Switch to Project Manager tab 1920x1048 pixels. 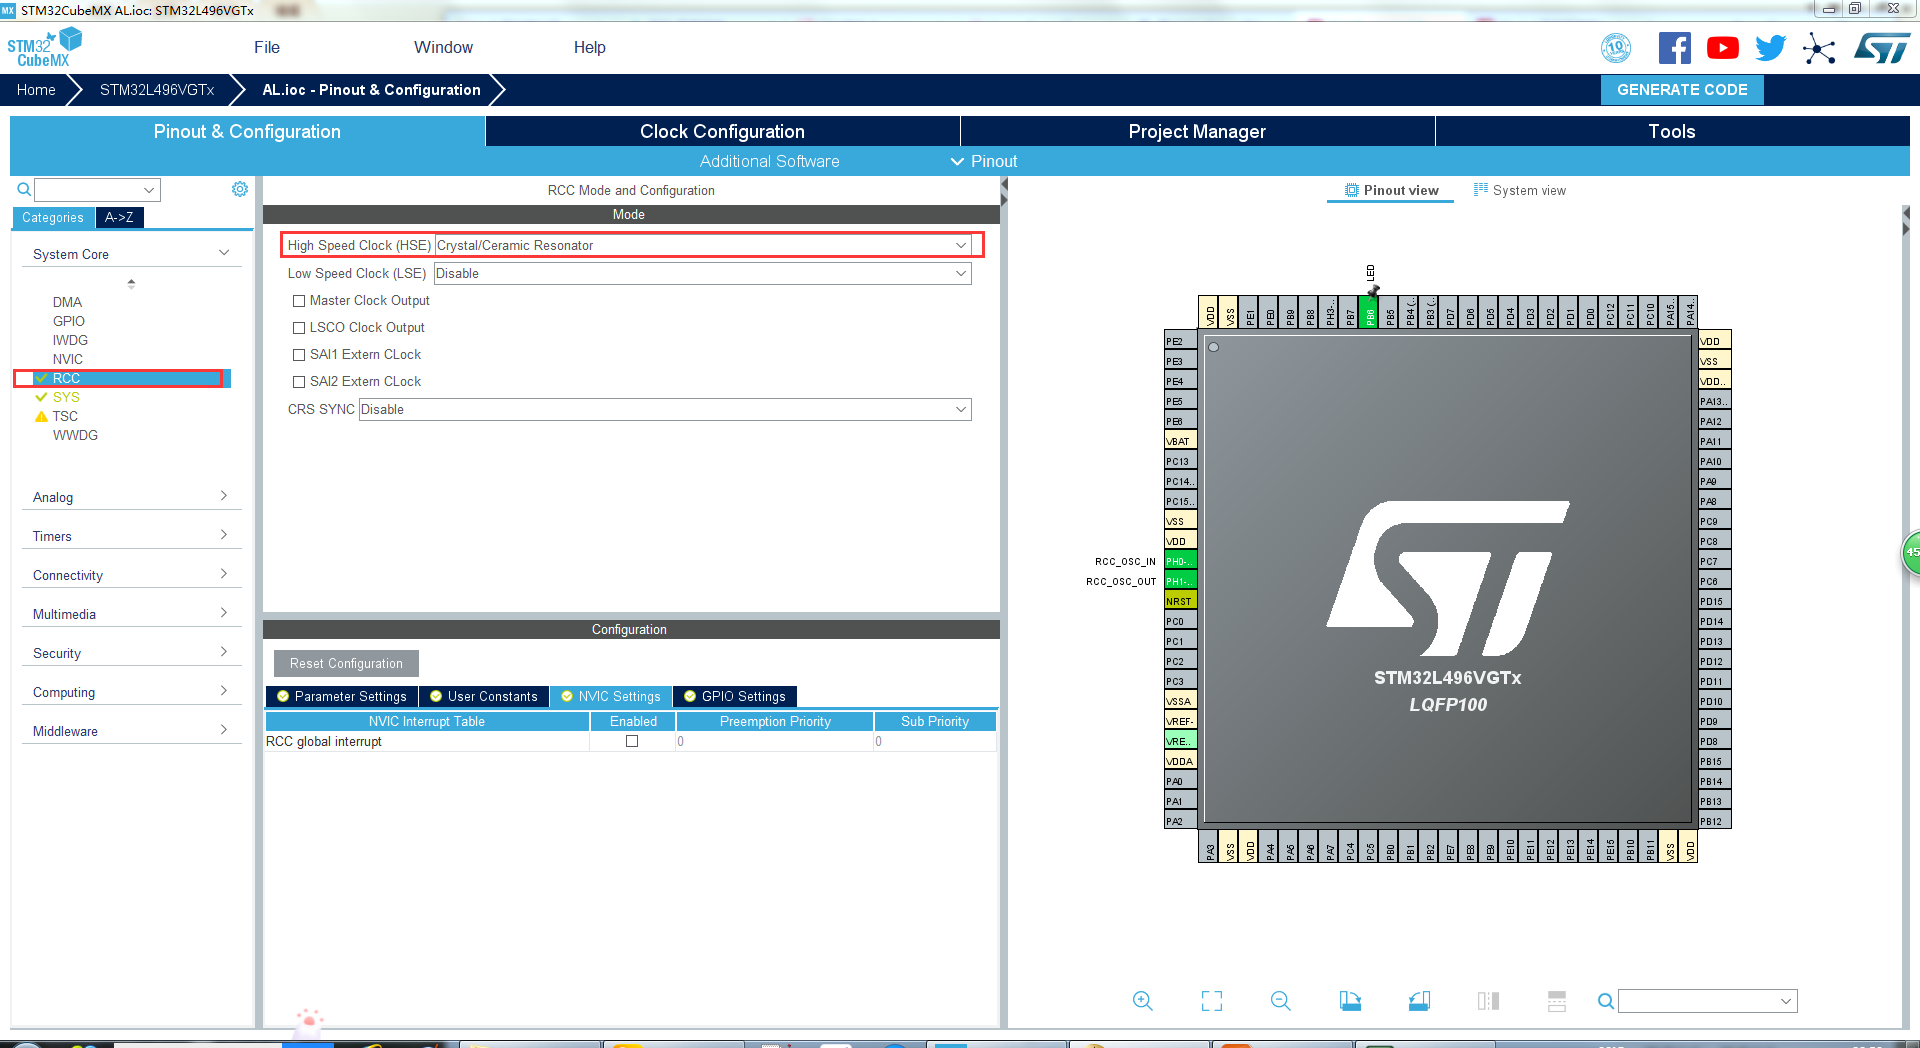(x=1197, y=131)
